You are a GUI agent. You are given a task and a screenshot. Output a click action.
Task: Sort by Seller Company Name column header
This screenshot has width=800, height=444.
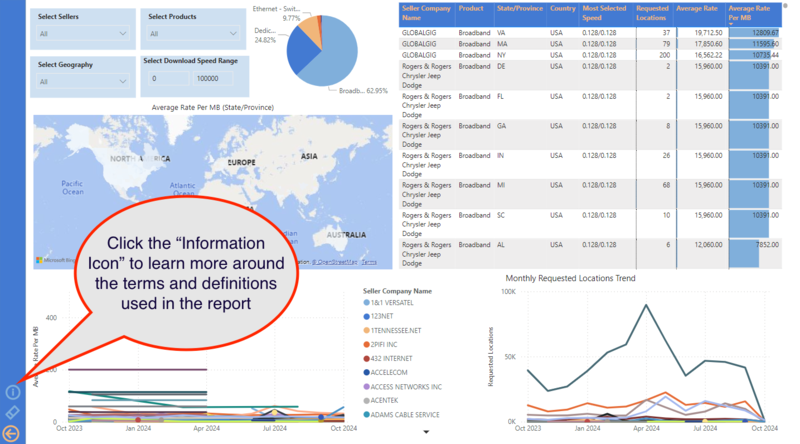point(424,13)
